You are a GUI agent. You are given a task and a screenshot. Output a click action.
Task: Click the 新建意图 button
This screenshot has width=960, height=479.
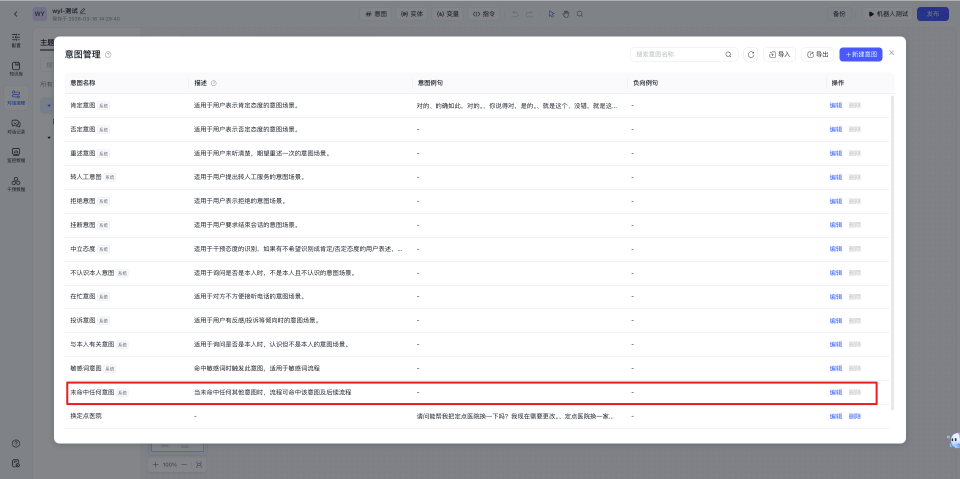(860, 54)
